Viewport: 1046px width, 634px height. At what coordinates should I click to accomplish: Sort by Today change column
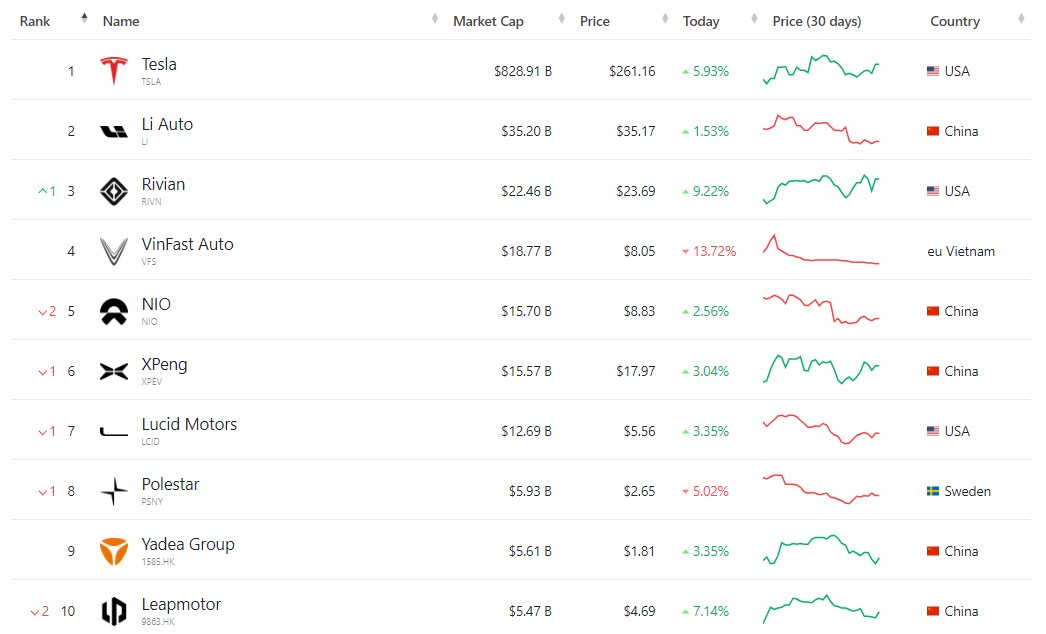[701, 21]
